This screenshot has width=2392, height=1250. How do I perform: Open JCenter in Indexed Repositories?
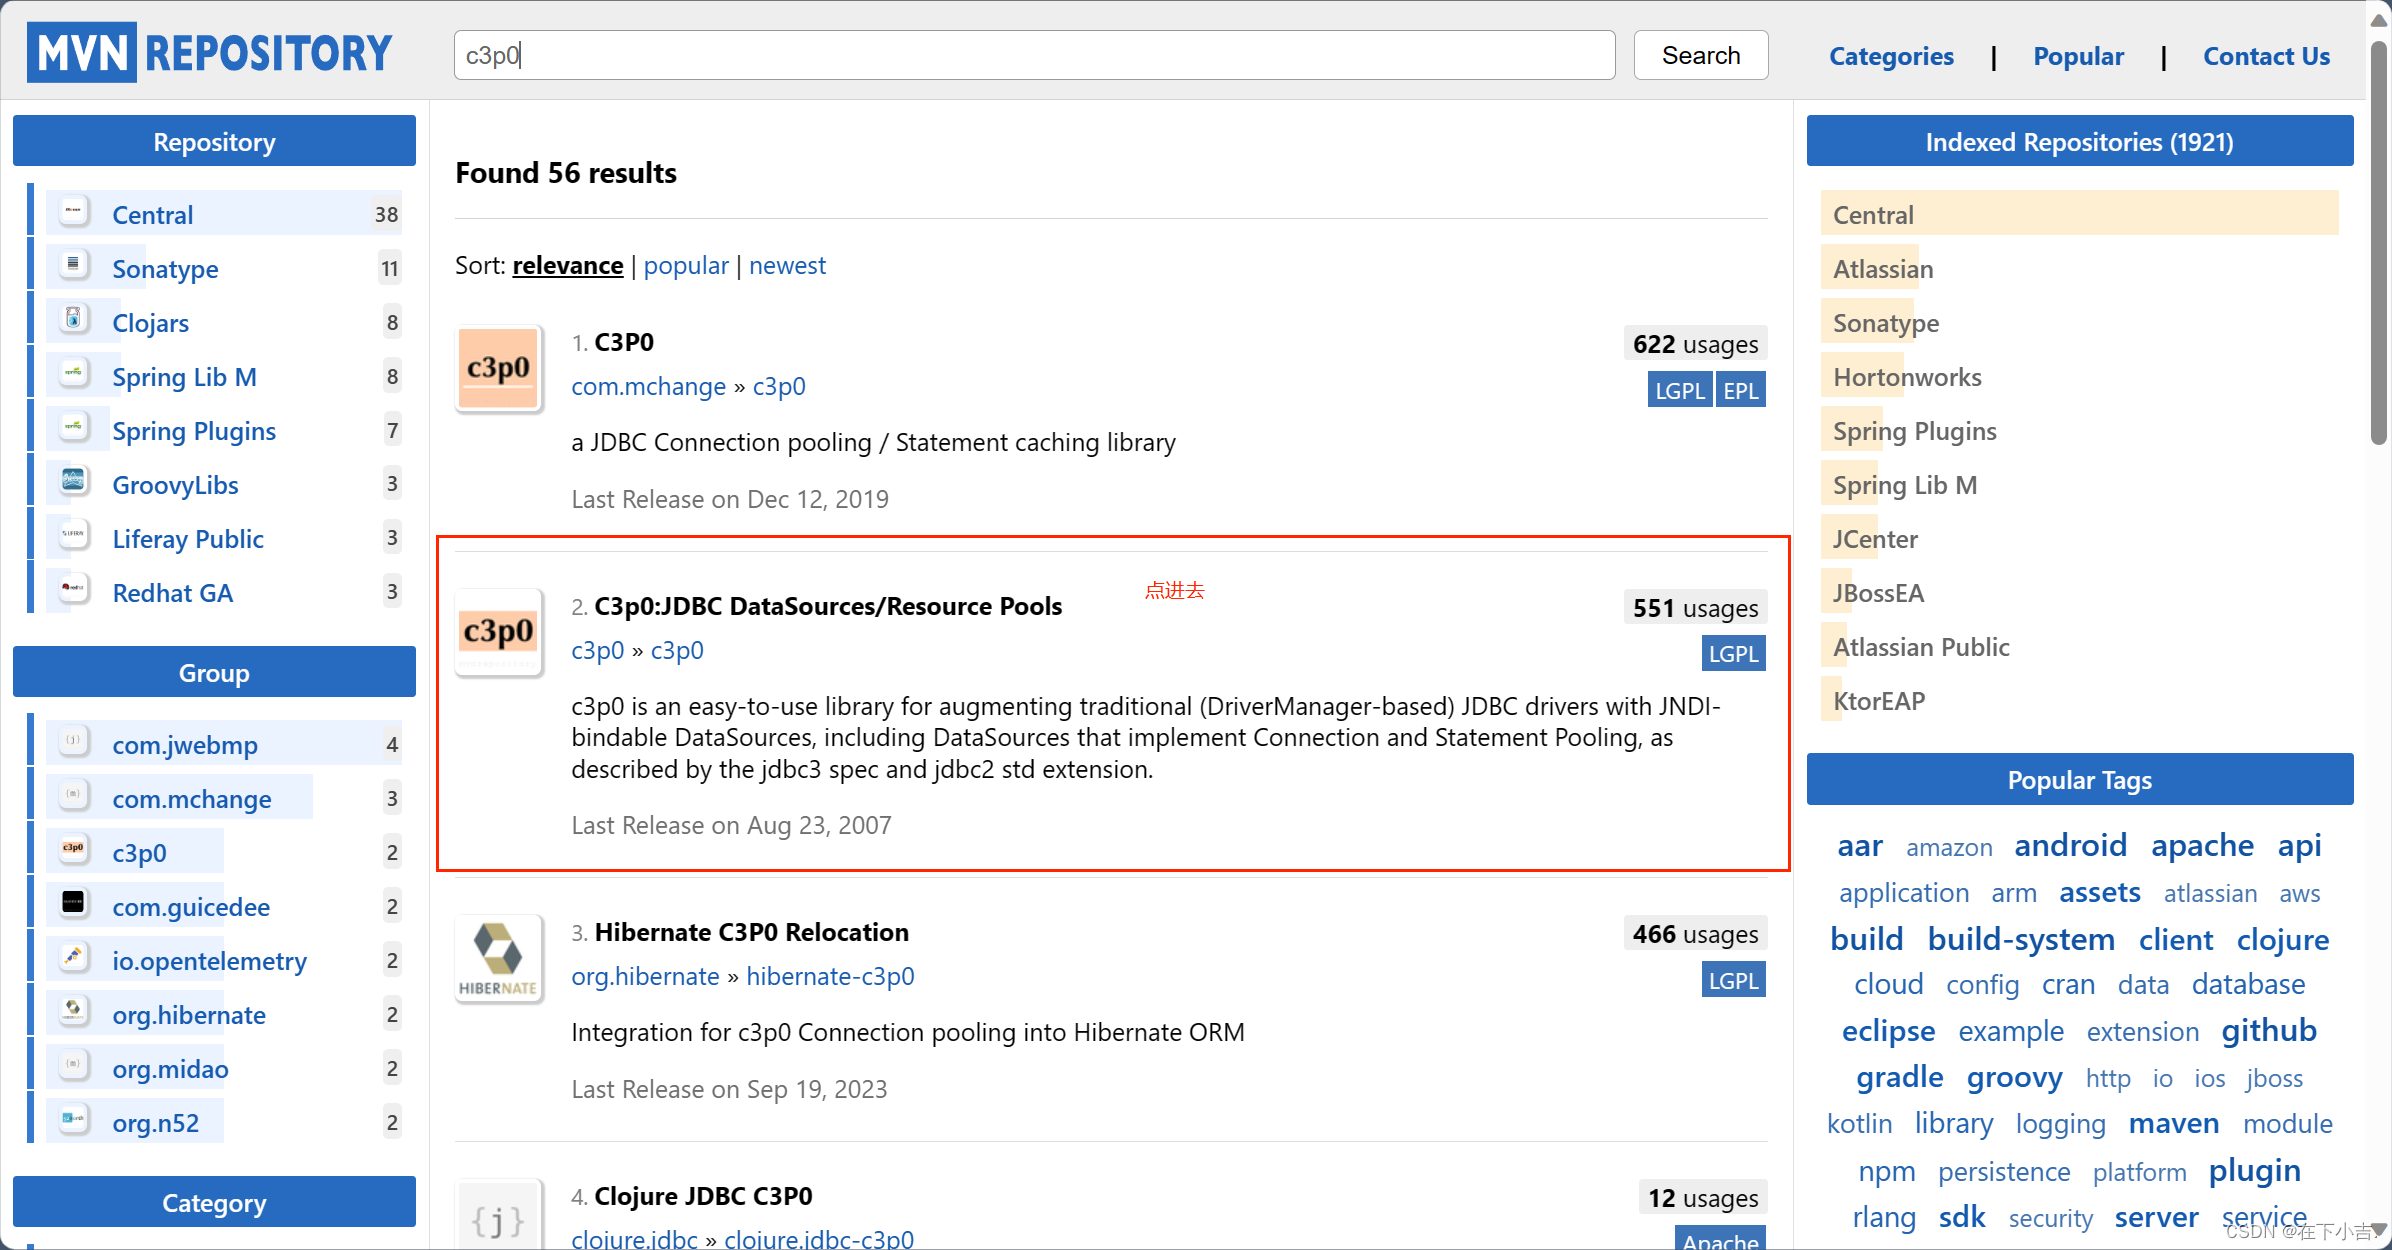coord(1875,539)
